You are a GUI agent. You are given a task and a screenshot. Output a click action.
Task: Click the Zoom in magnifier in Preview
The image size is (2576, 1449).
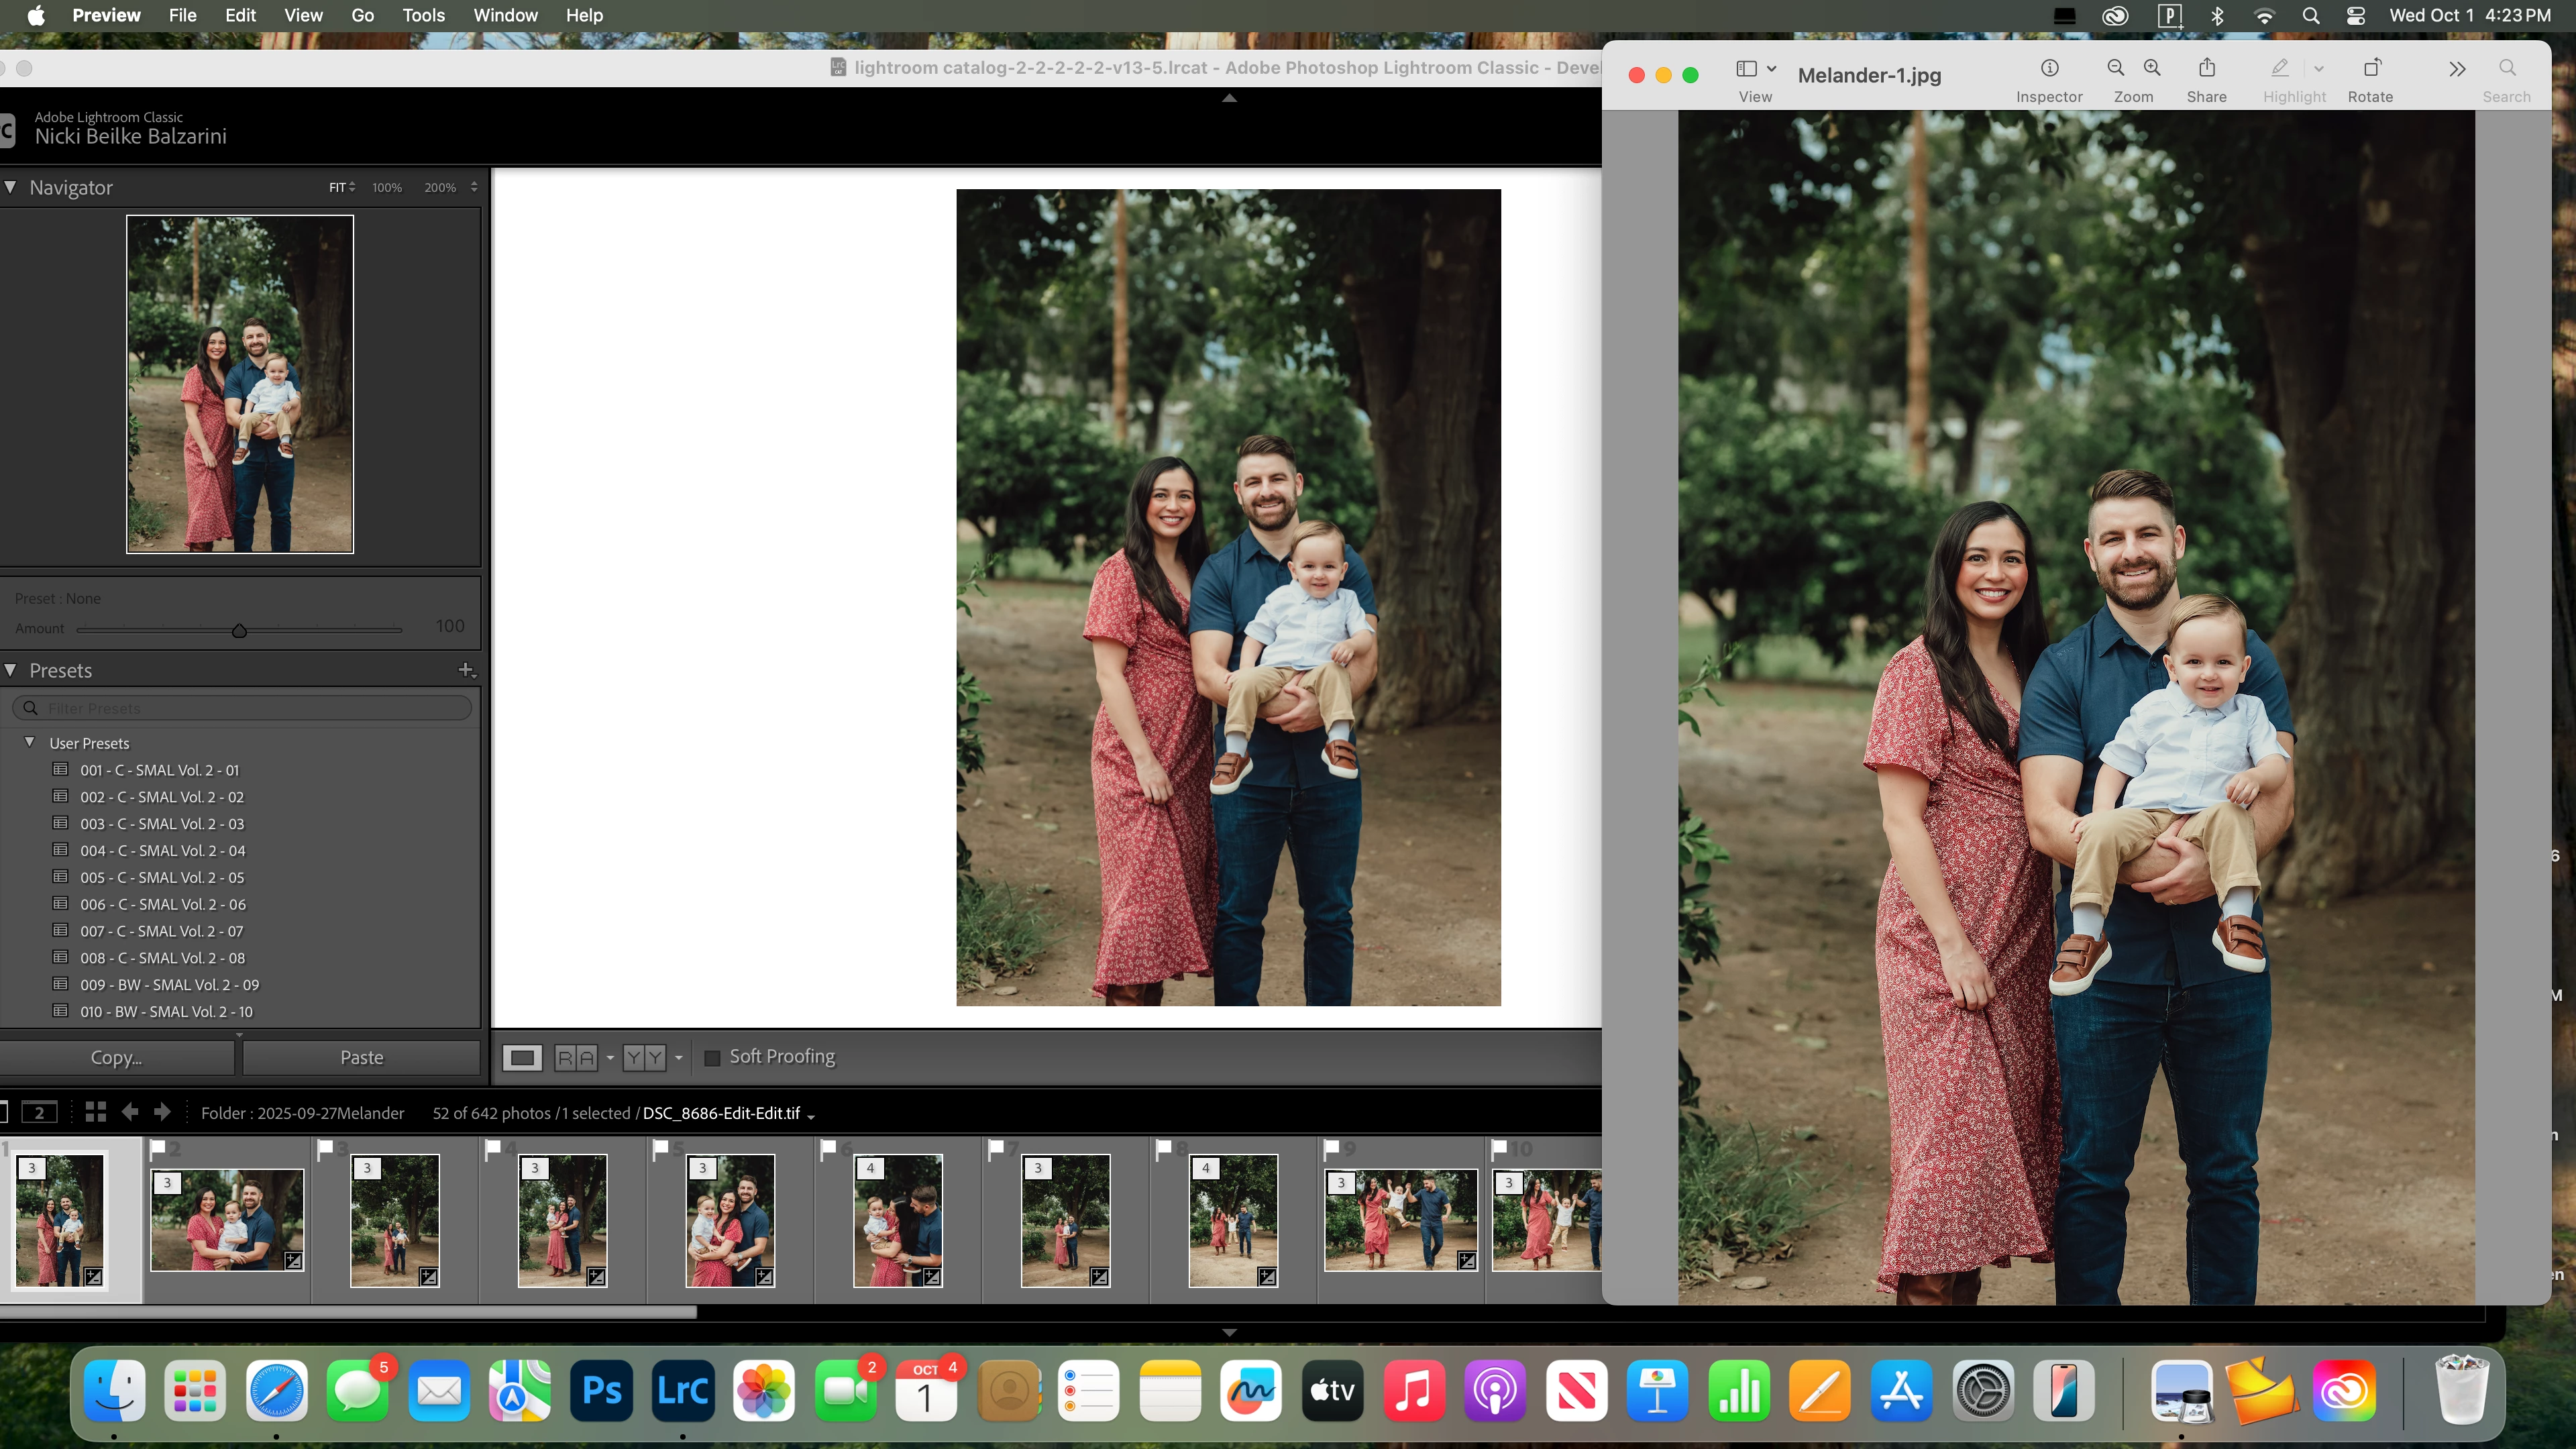[x=2152, y=68]
